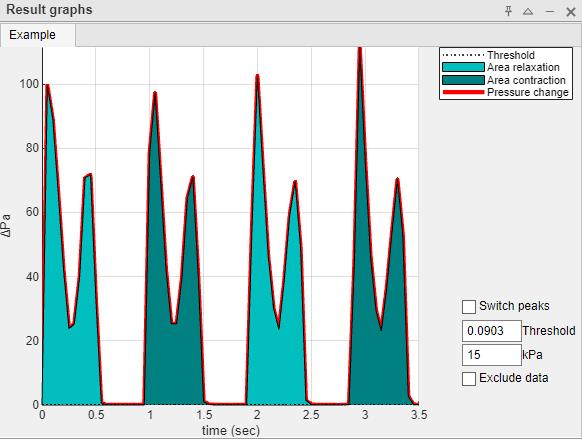Click the Threshold dotted legend line
Viewport: 582px width, 439px height.
coord(463,55)
